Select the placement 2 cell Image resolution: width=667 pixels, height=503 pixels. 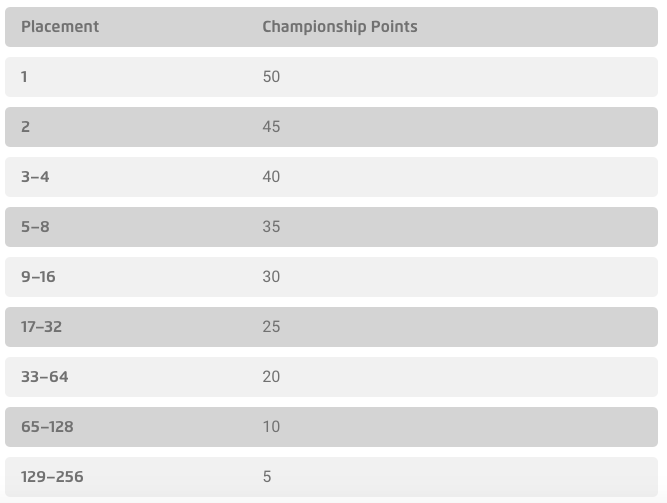tap(26, 127)
